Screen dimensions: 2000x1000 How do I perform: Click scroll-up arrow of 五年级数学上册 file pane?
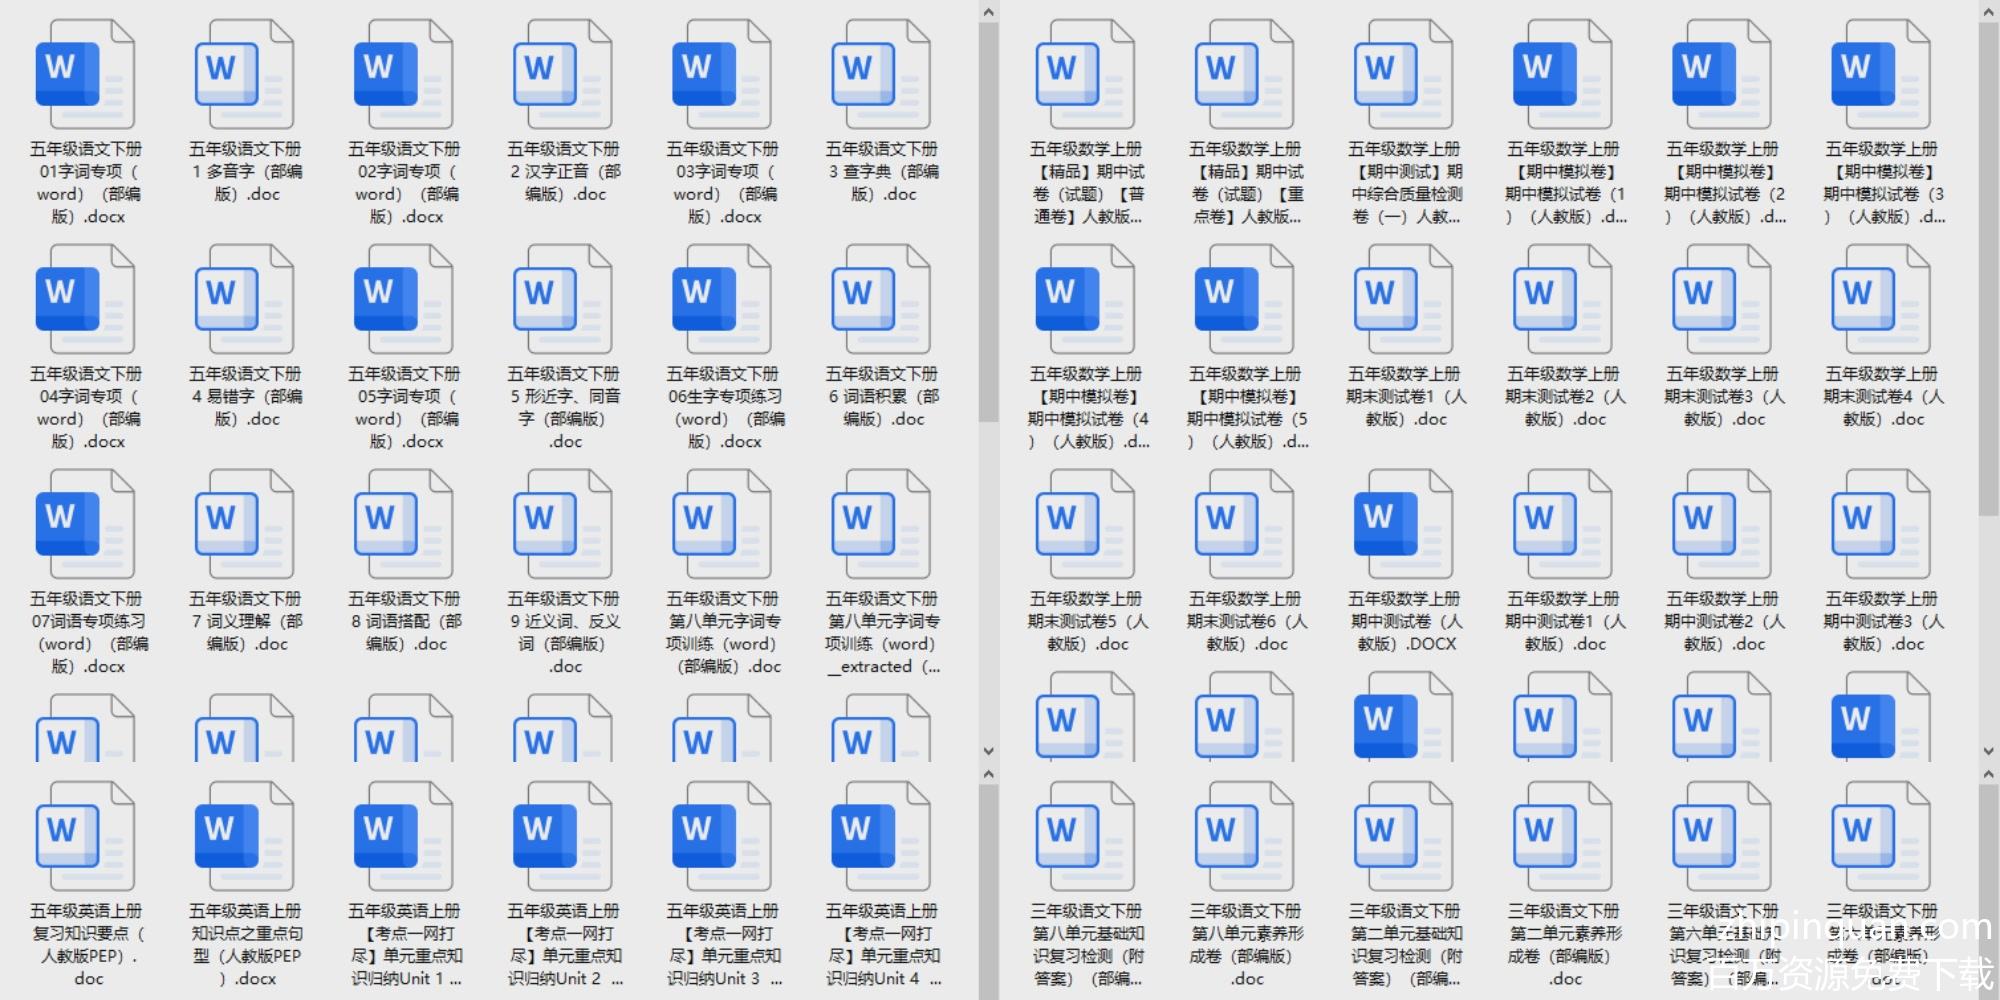click(x=1989, y=12)
